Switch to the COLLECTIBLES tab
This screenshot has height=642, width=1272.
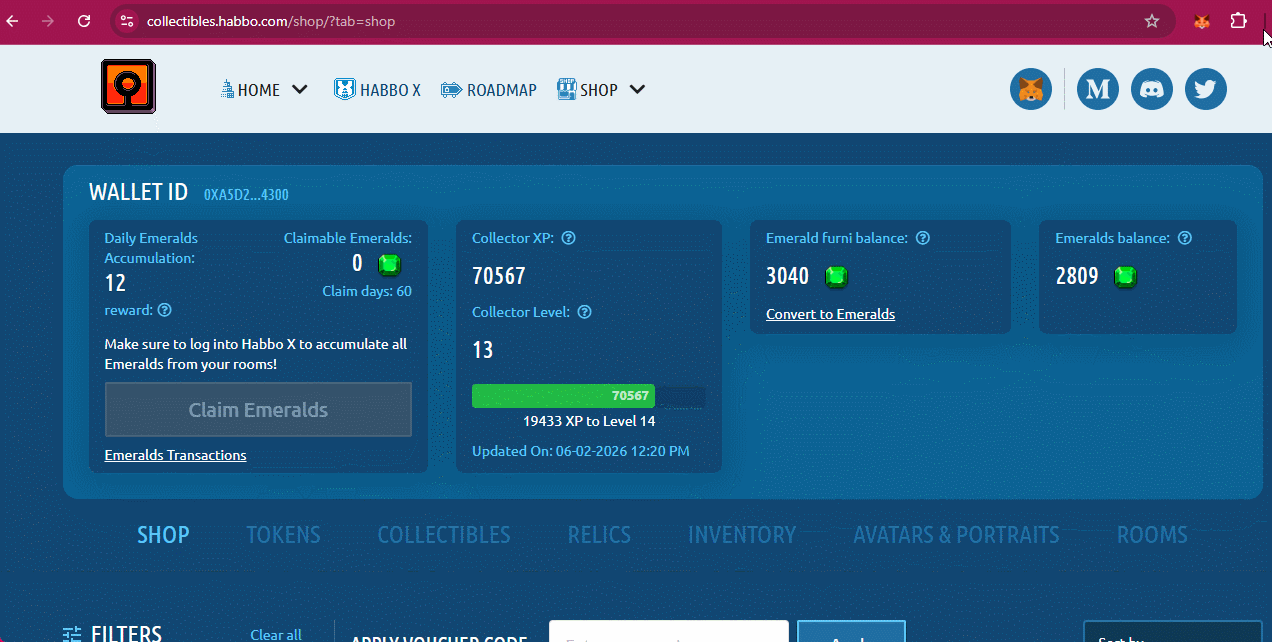coord(444,535)
